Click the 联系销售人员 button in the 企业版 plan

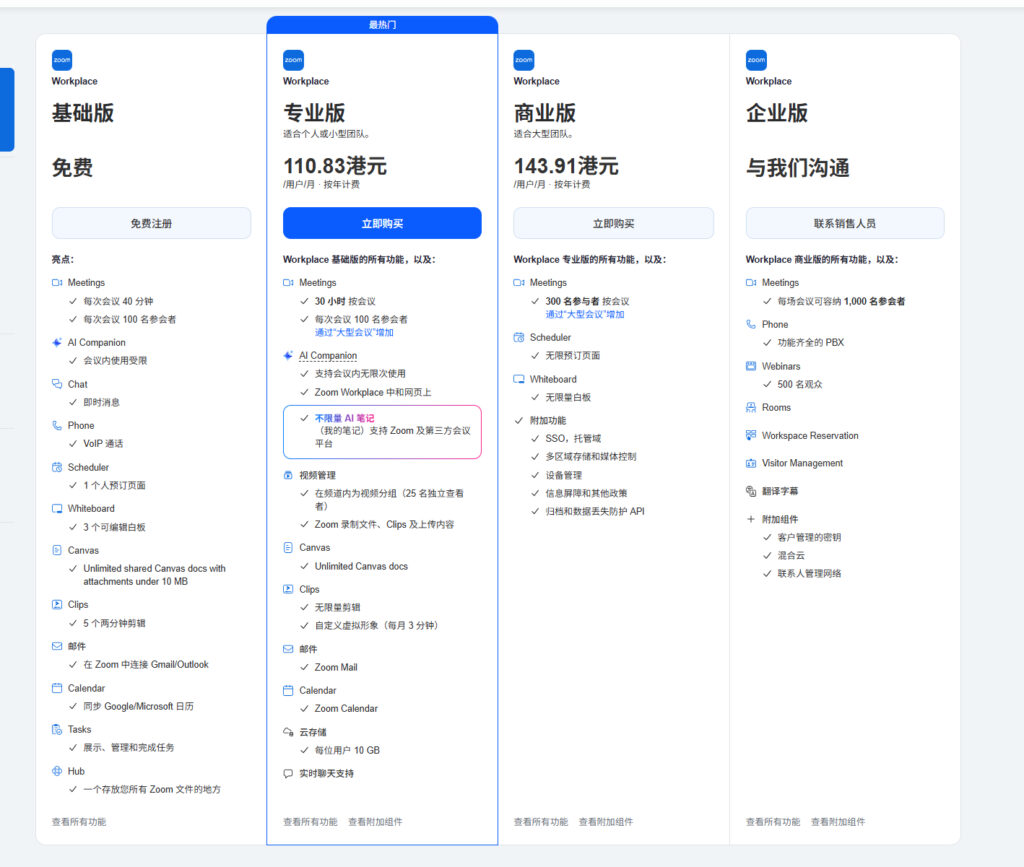pyautogui.click(x=844, y=223)
